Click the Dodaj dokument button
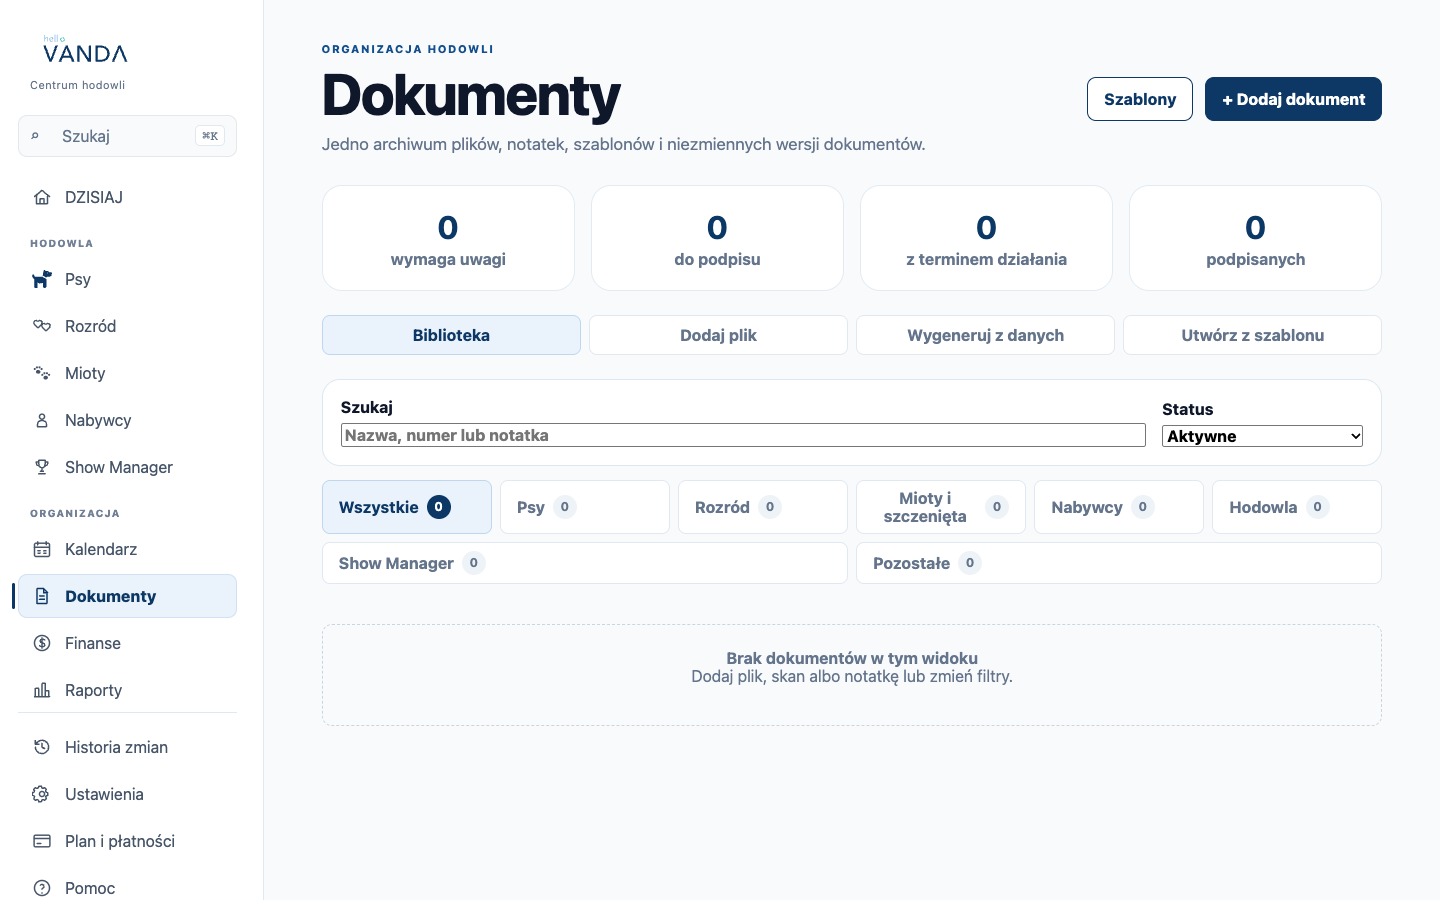 click(x=1293, y=99)
